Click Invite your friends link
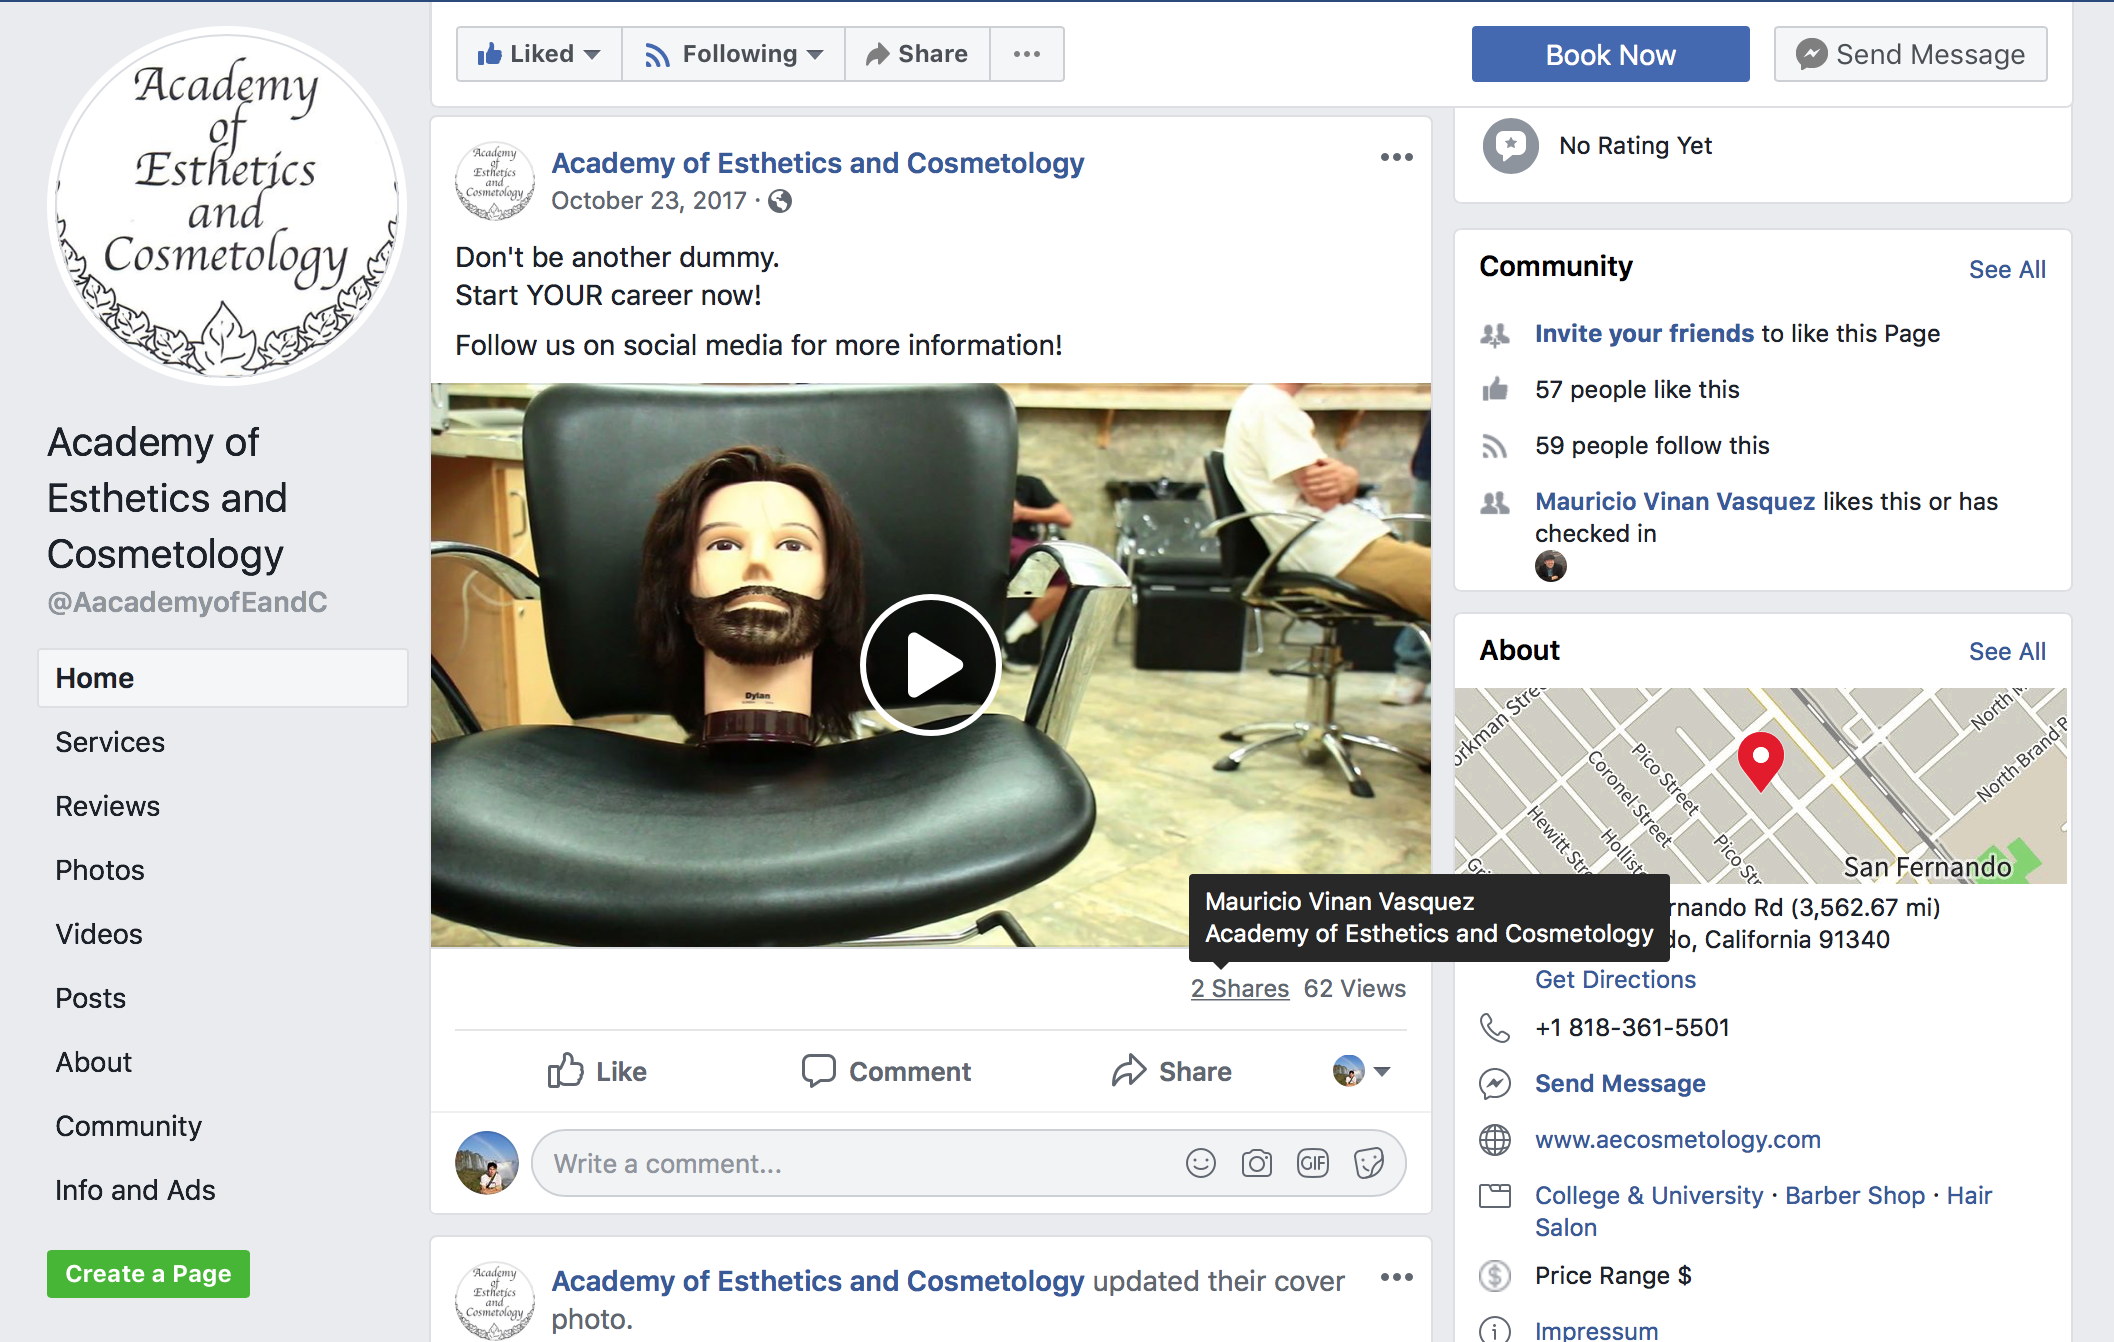Viewport: 2114px width, 1342px height. coord(1644,333)
